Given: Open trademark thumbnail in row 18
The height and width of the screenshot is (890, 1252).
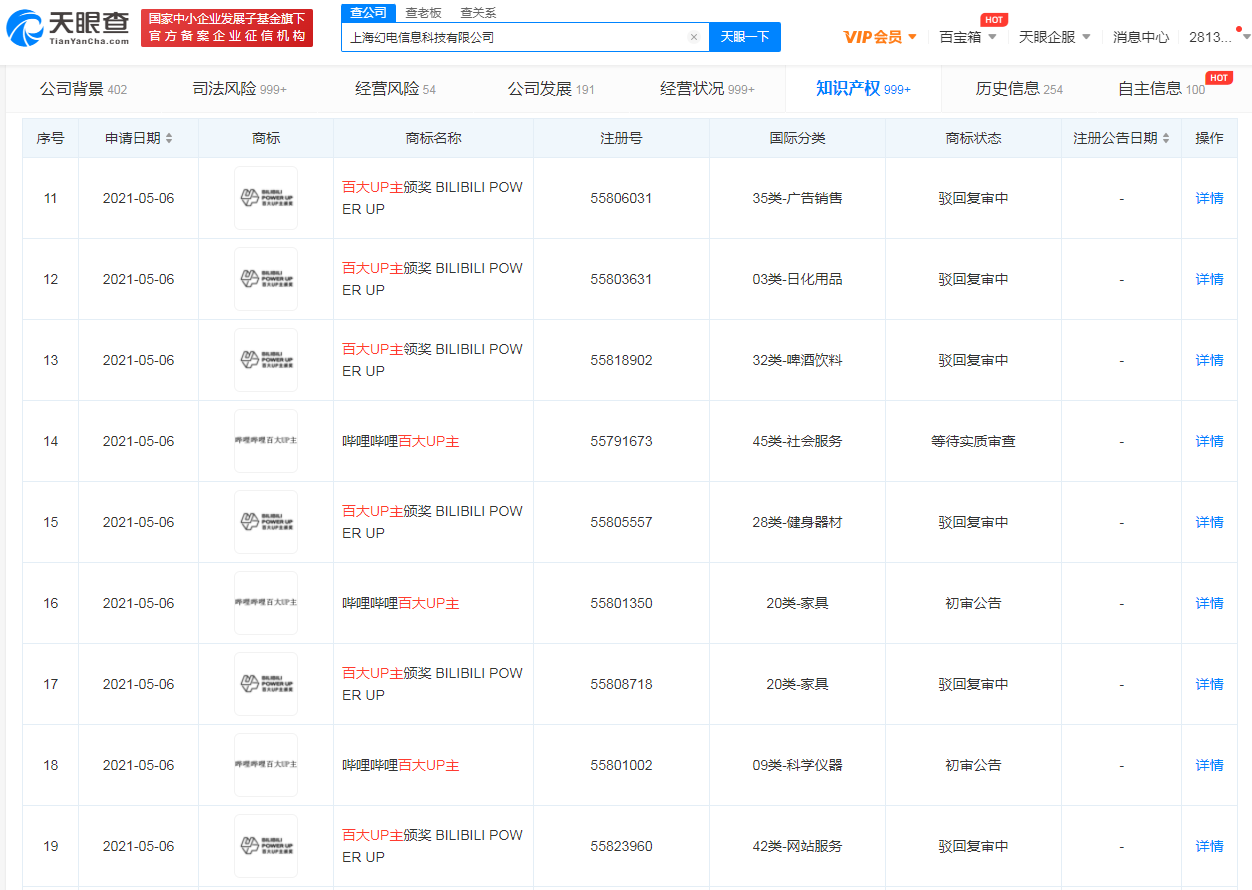Looking at the screenshot, I should coord(266,765).
